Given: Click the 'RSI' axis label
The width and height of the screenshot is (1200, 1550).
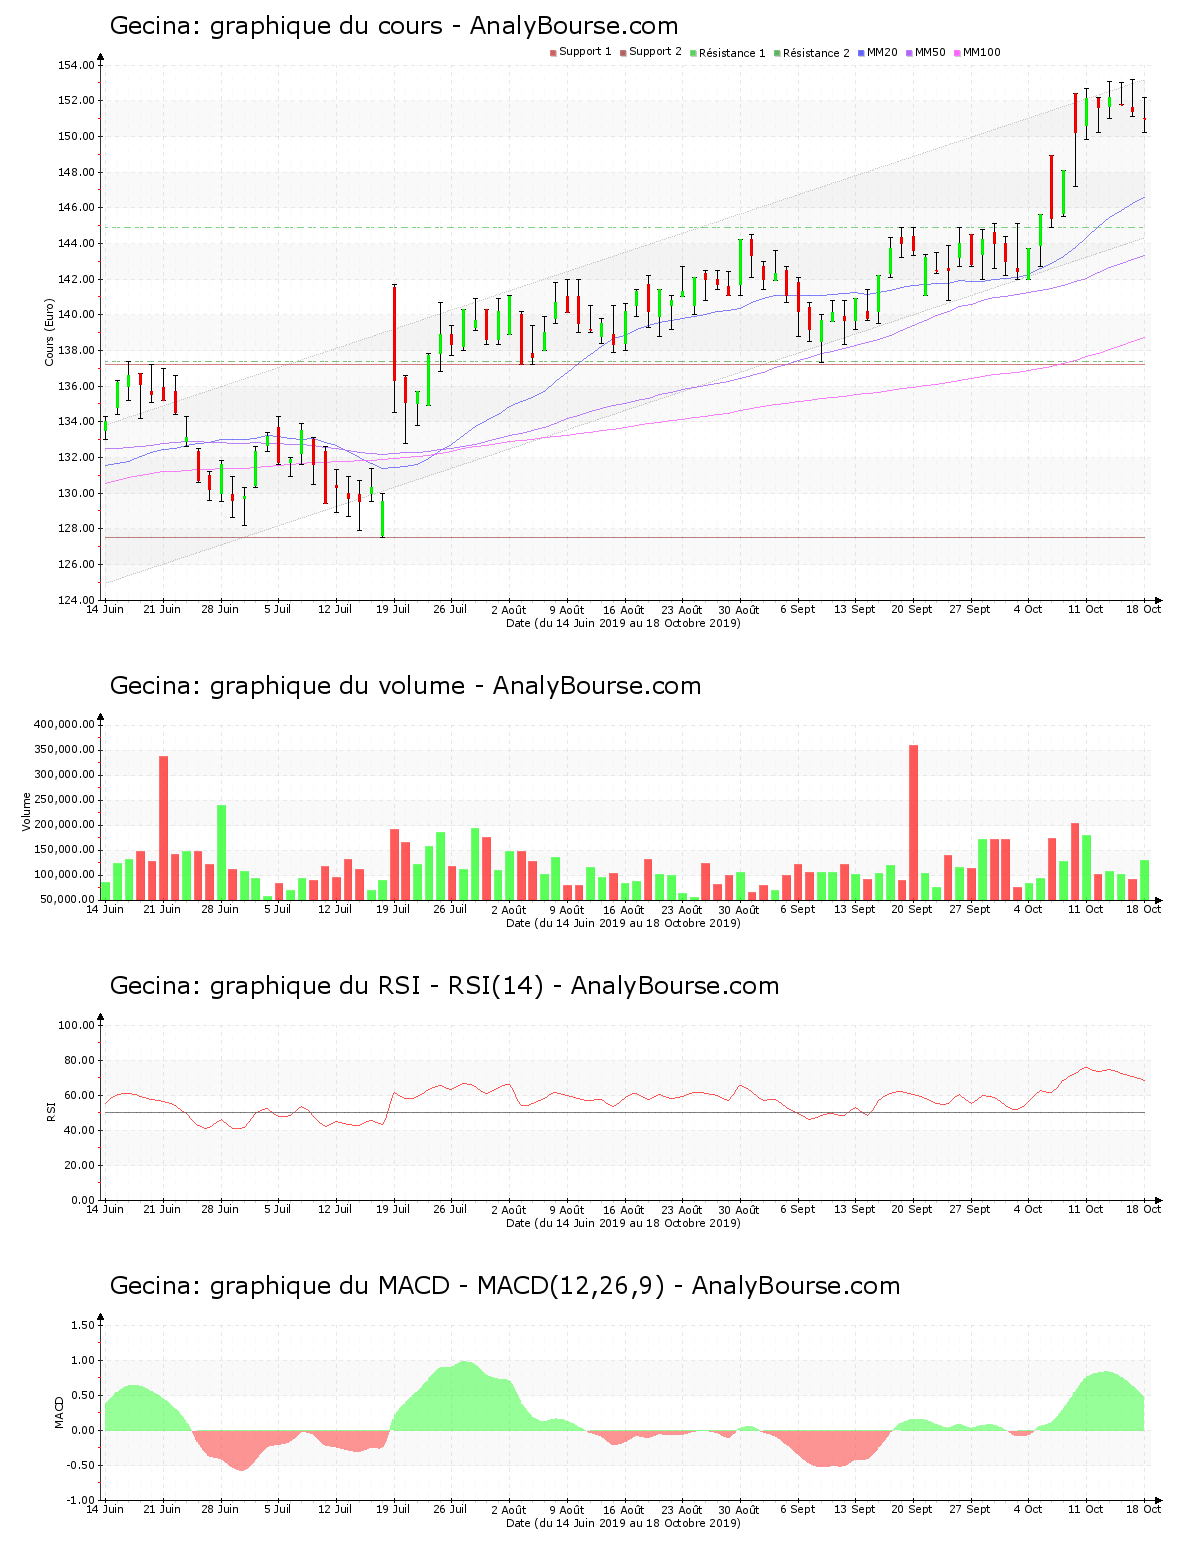Looking at the screenshot, I should tap(50, 1111).
